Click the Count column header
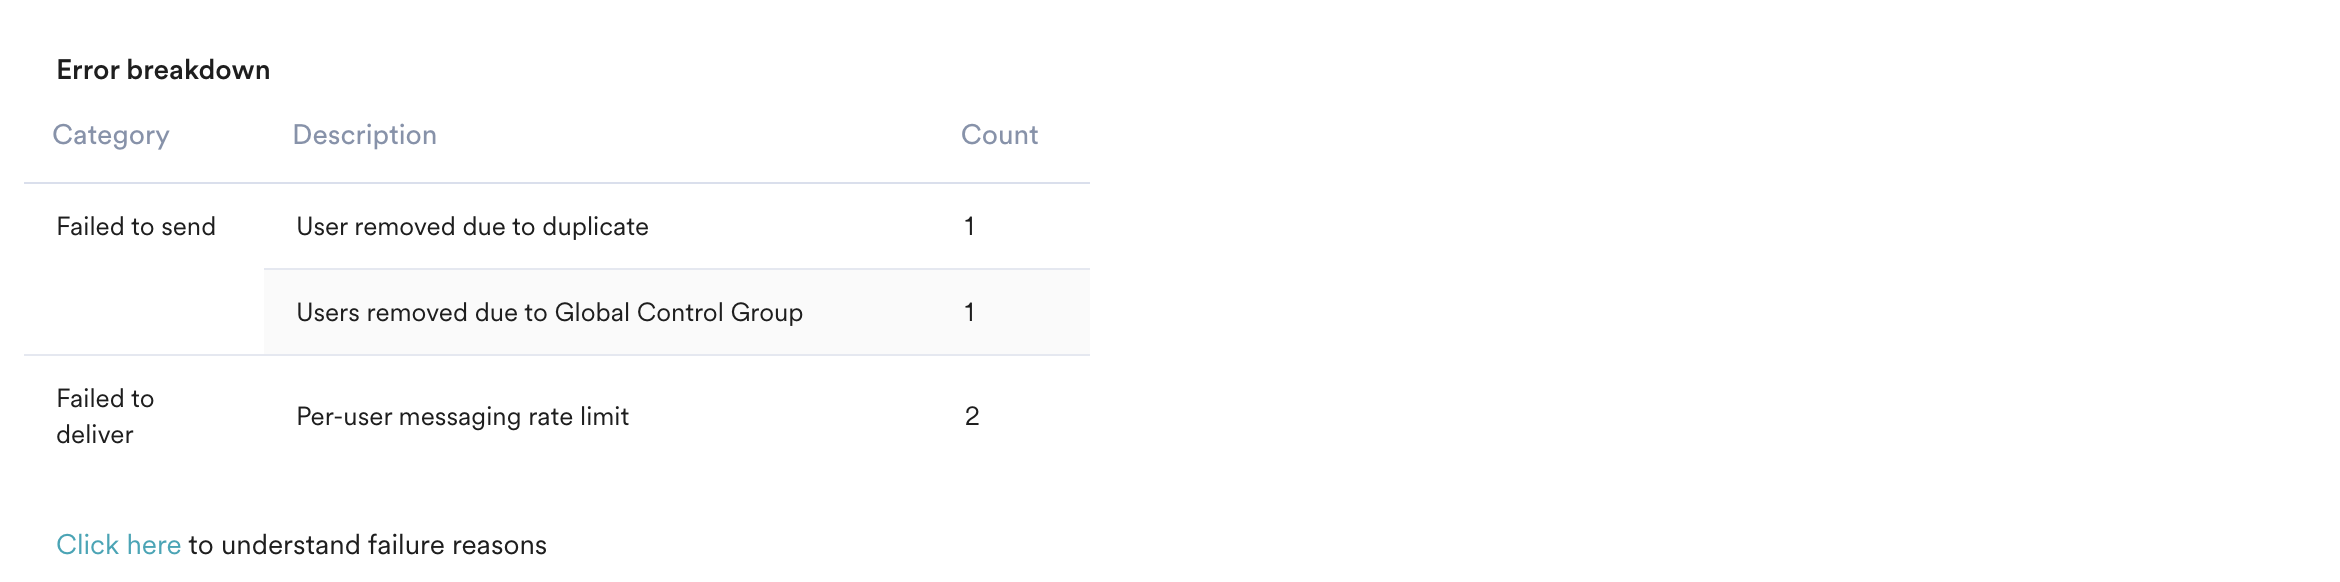The height and width of the screenshot is (582, 2340). [x=998, y=134]
